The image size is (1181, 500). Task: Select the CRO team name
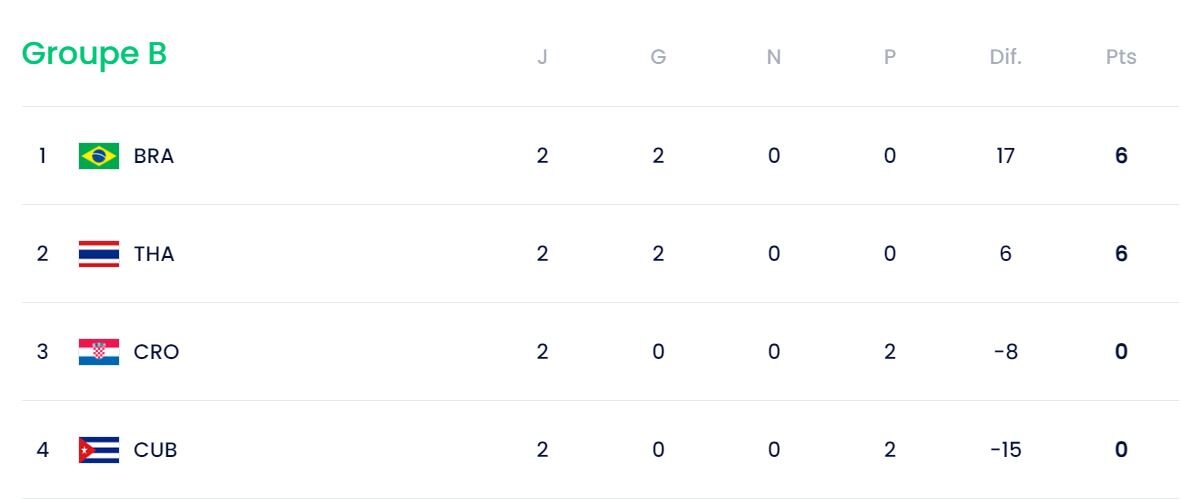tap(156, 352)
